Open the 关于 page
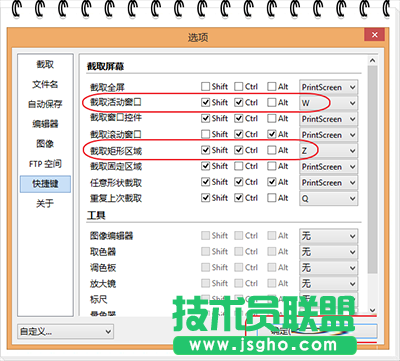The height and width of the screenshot is (361, 400). pyautogui.click(x=45, y=203)
